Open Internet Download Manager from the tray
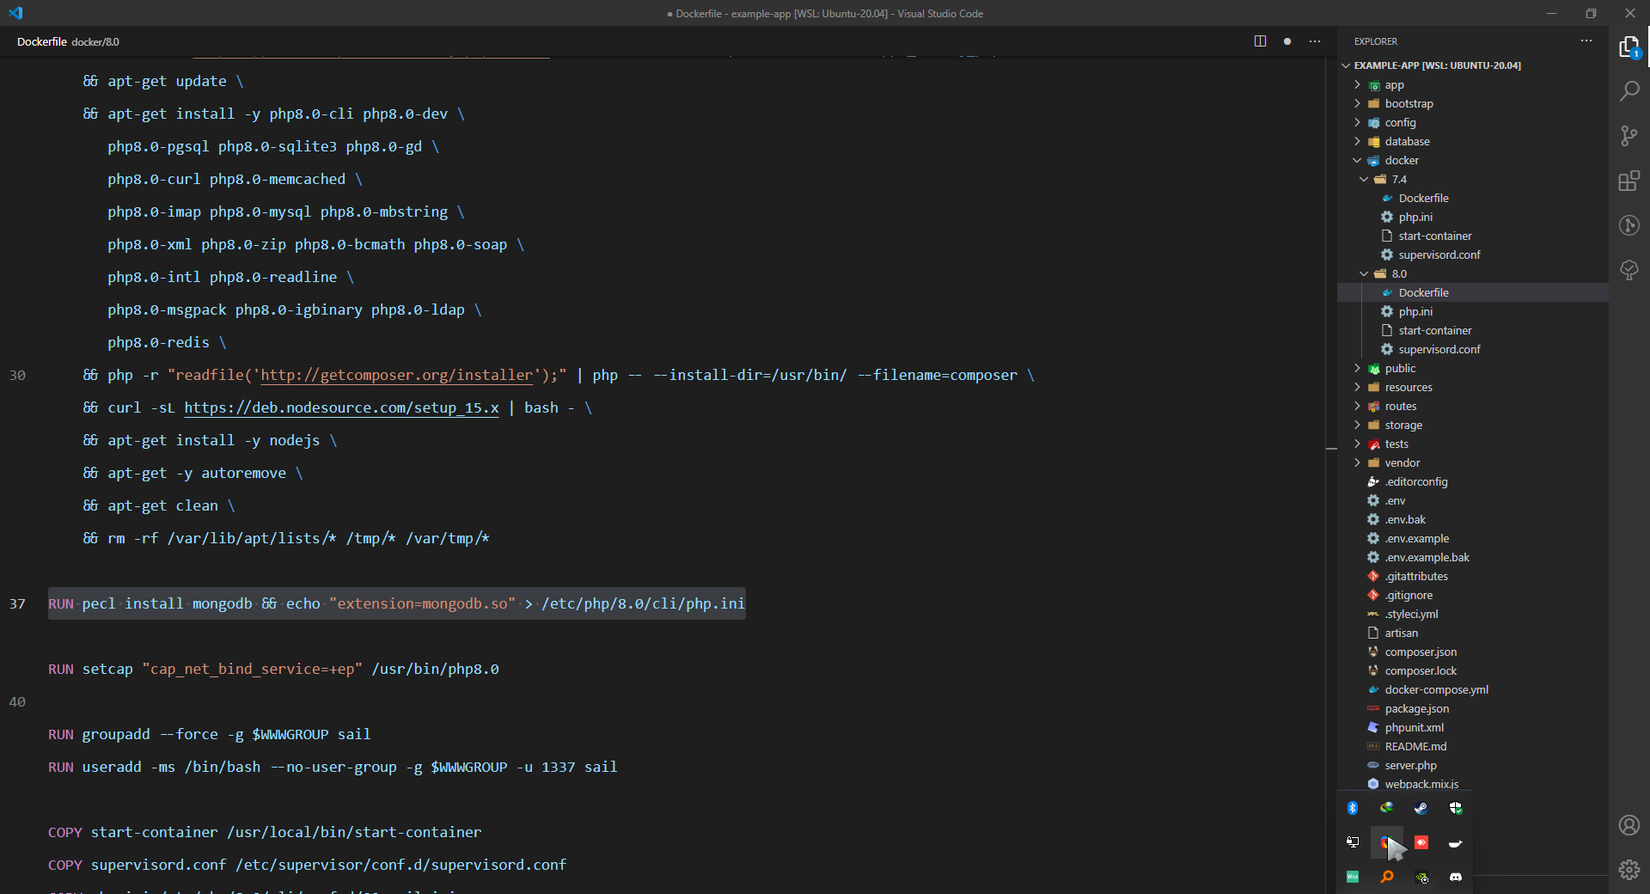The width and height of the screenshot is (1650, 894). 1387,808
